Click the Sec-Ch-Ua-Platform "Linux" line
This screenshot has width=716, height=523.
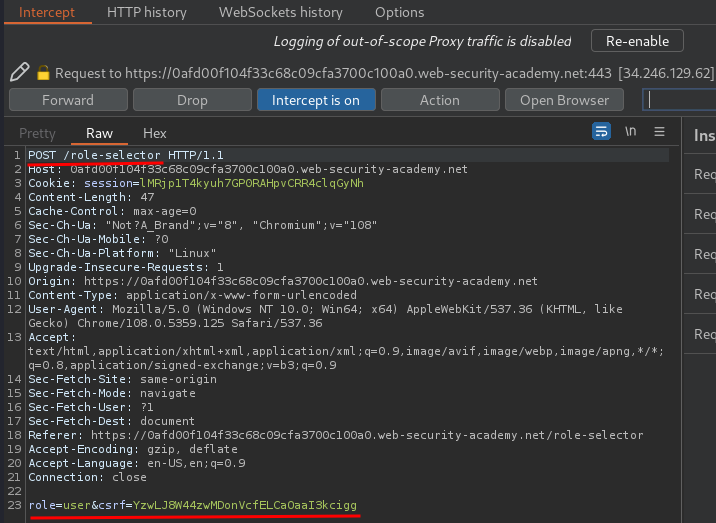point(122,253)
